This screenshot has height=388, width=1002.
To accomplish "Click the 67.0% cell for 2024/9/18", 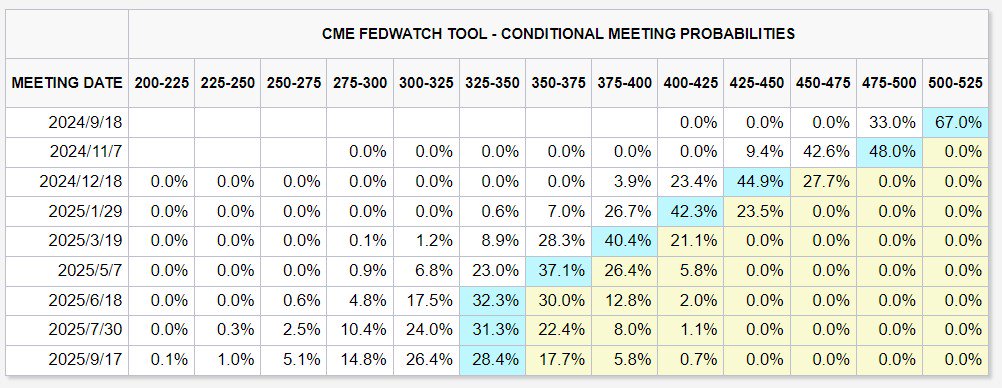I will [x=955, y=122].
